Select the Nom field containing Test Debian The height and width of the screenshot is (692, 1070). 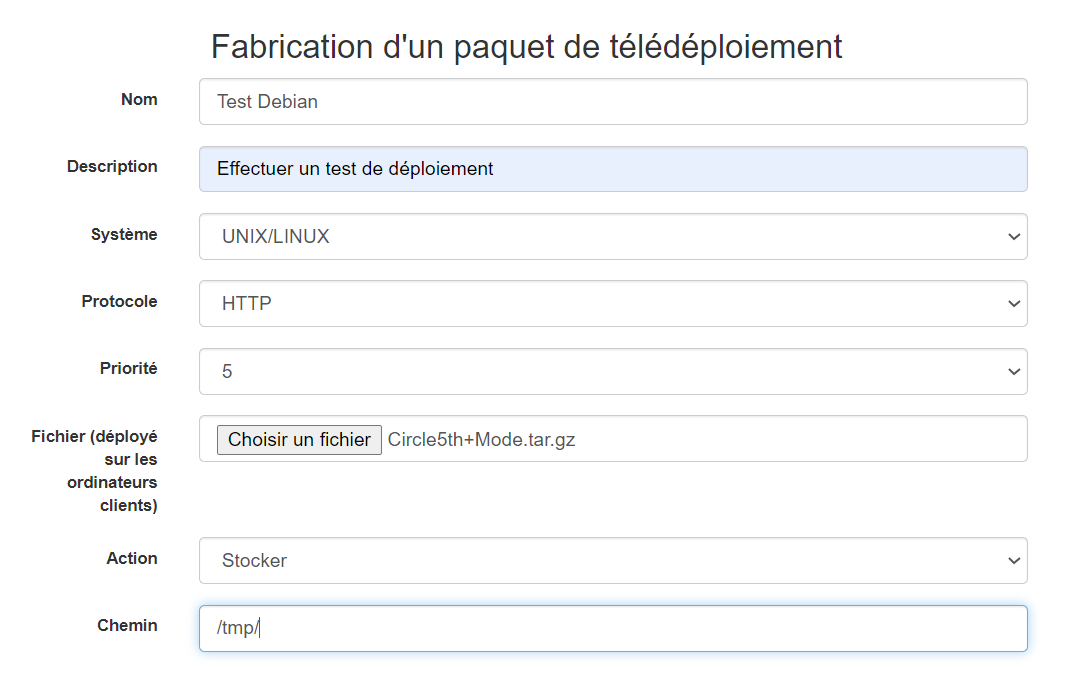coord(613,101)
